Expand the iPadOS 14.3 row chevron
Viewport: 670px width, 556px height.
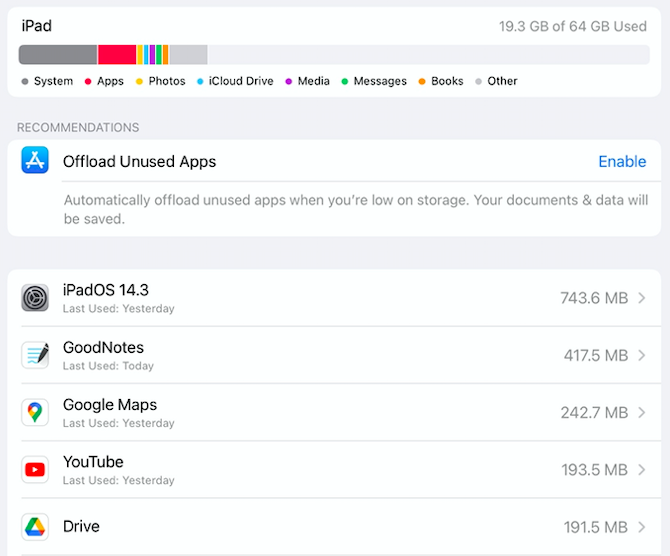[x=641, y=298]
